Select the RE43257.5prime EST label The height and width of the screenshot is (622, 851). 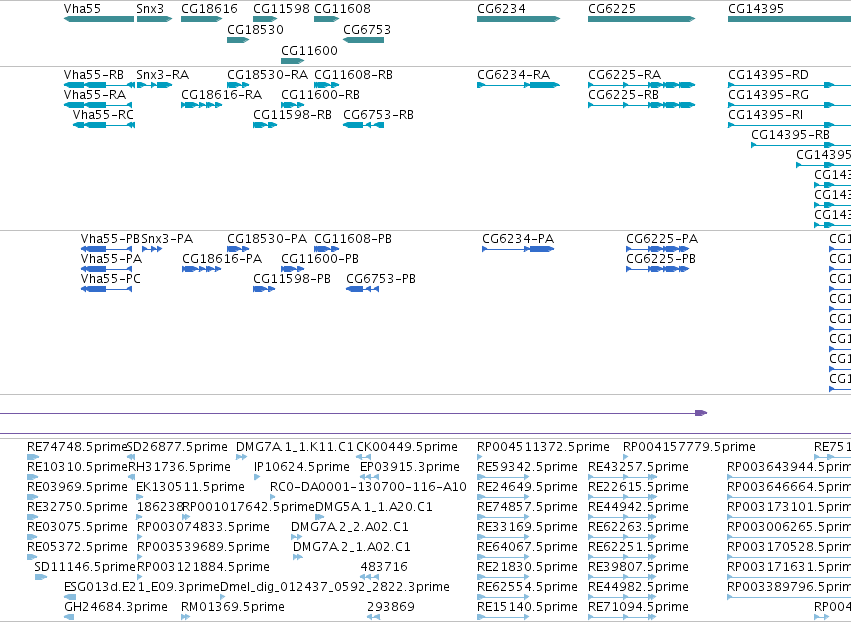(638, 467)
